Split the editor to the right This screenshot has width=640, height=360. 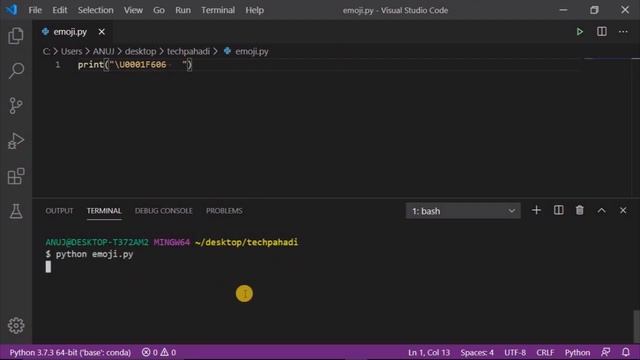(602, 32)
